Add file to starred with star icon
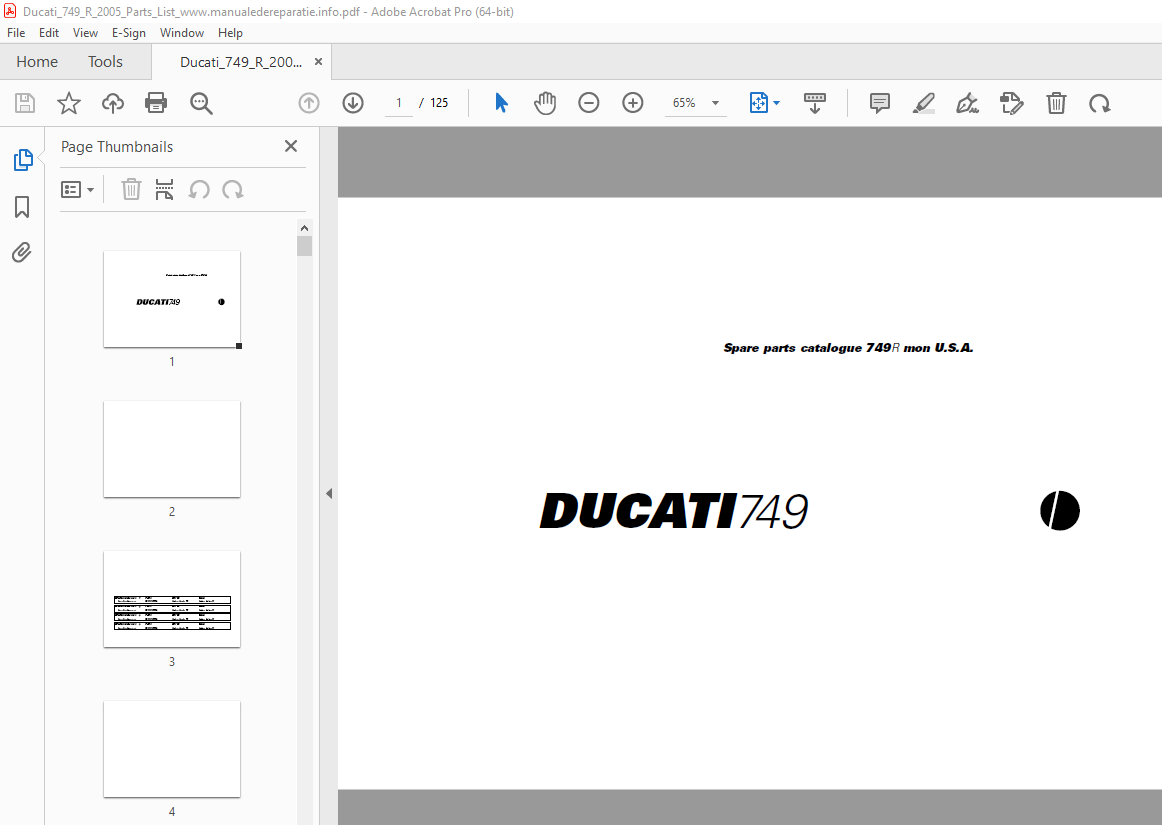This screenshot has width=1162, height=825. point(69,103)
